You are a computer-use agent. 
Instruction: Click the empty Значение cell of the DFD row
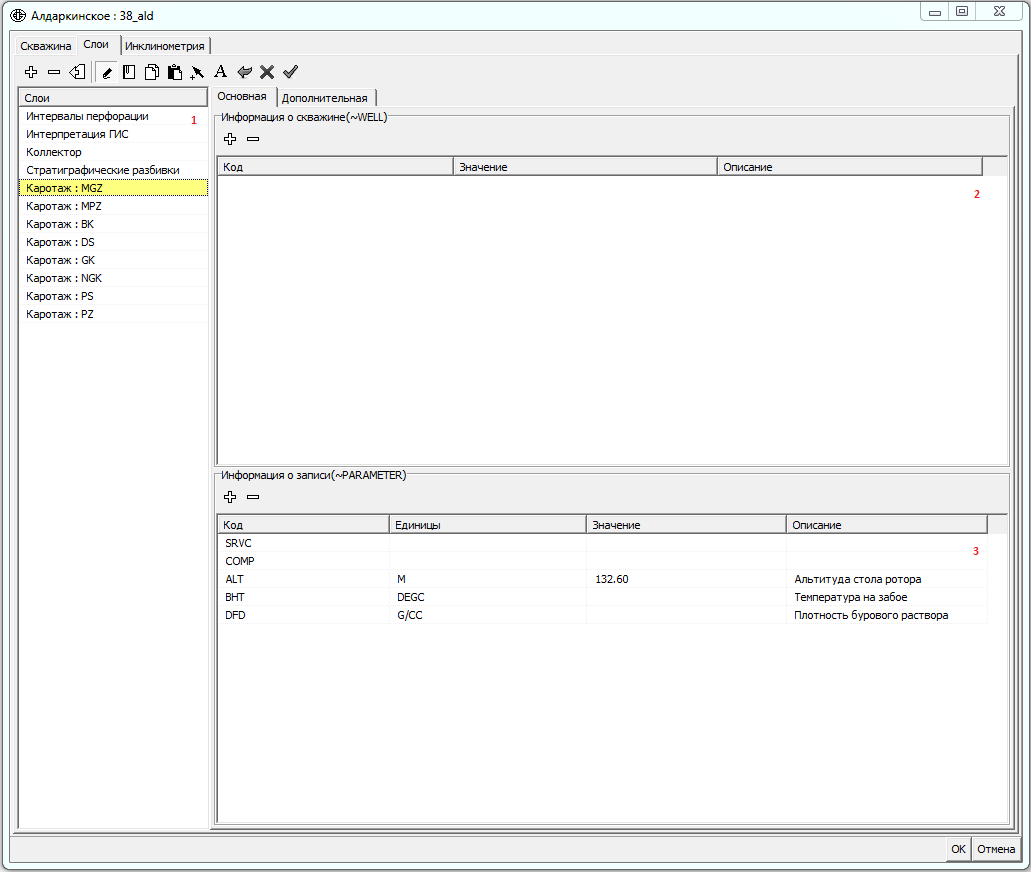click(686, 615)
